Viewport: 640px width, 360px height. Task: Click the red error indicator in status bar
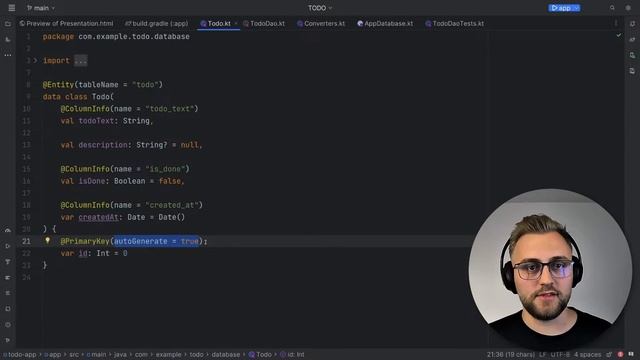tap(620, 354)
